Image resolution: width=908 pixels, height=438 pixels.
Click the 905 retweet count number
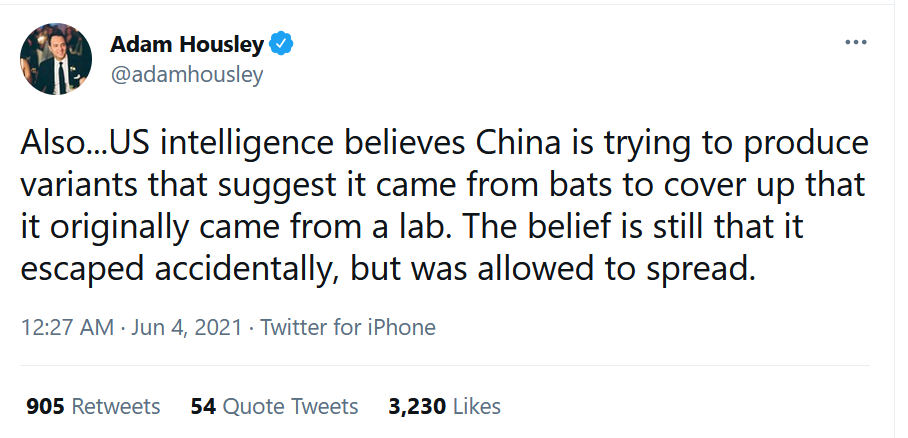[x=45, y=406]
